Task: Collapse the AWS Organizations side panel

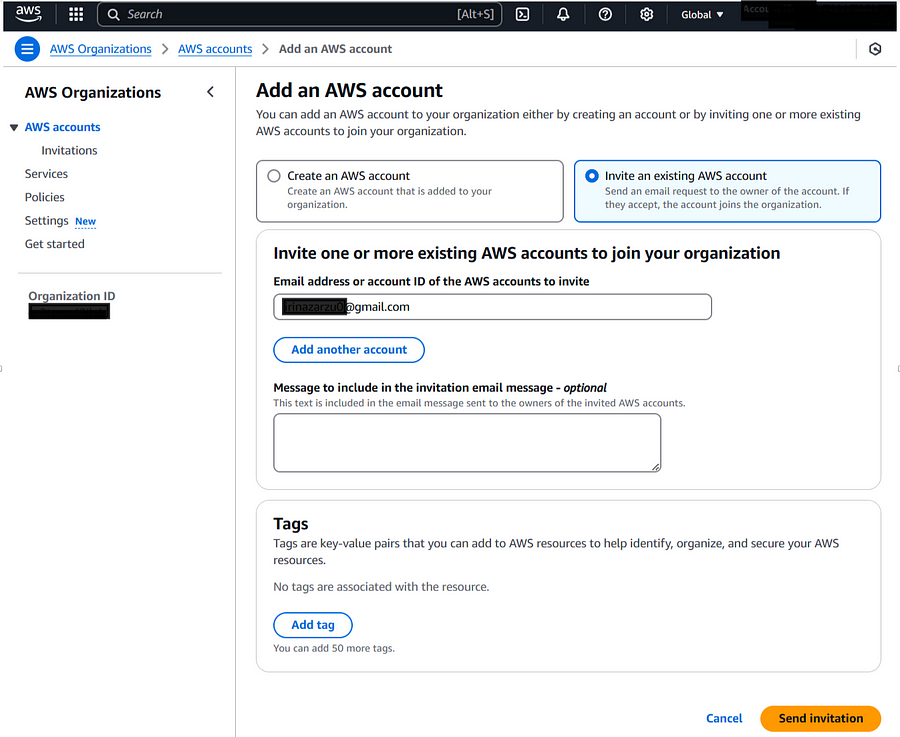Action: pyautogui.click(x=211, y=92)
